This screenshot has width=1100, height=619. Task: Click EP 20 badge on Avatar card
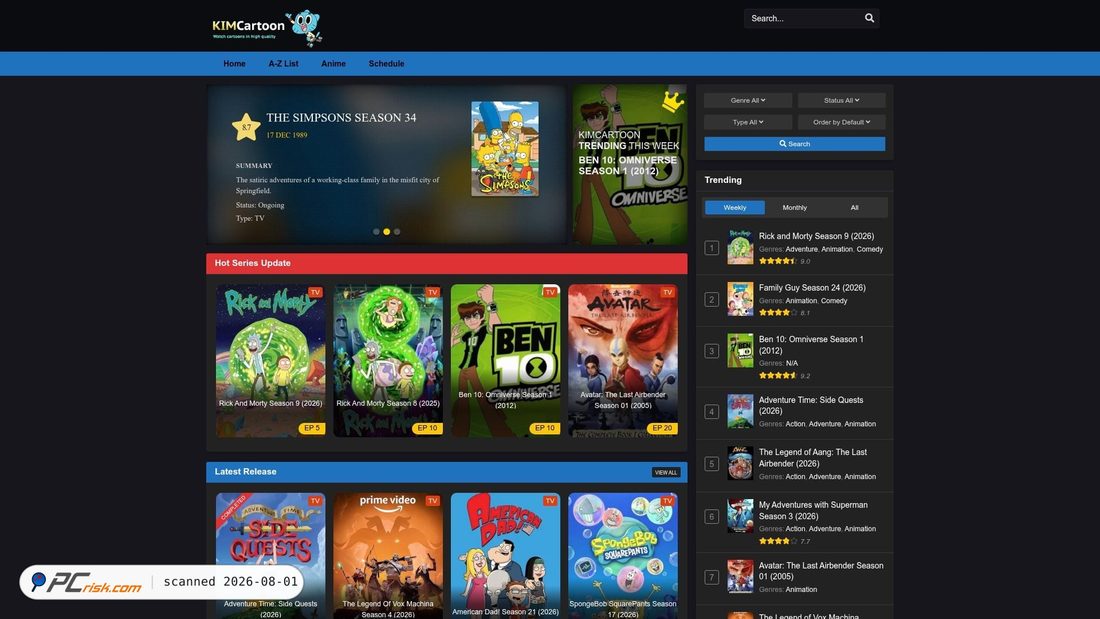point(662,428)
